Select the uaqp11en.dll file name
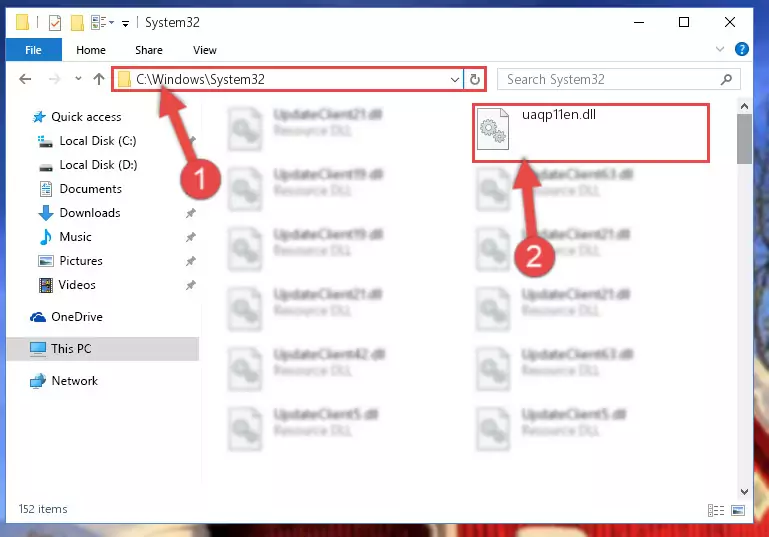 (559, 115)
